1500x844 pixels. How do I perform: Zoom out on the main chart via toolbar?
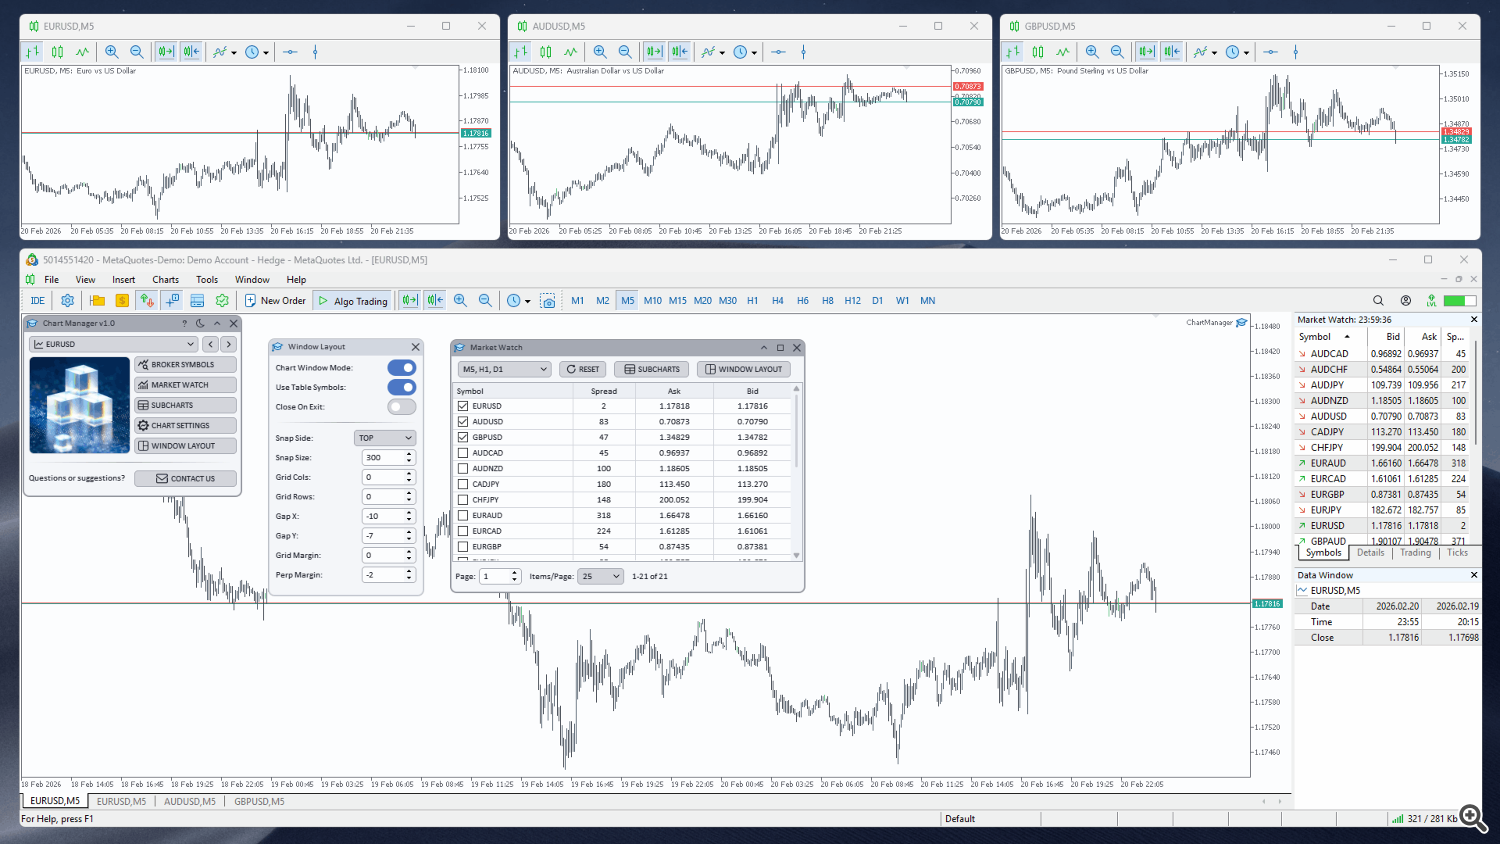[x=485, y=300]
